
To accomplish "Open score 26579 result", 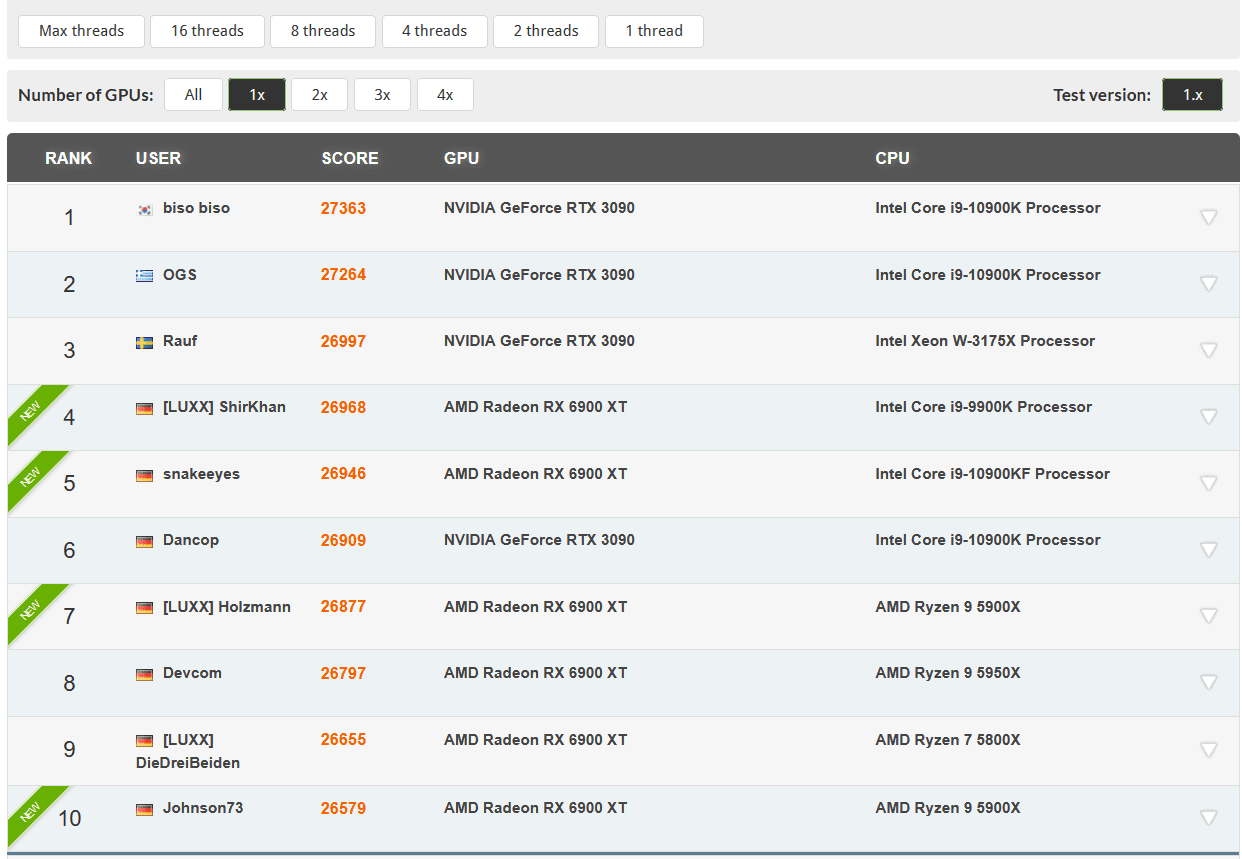I will (x=343, y=808).
